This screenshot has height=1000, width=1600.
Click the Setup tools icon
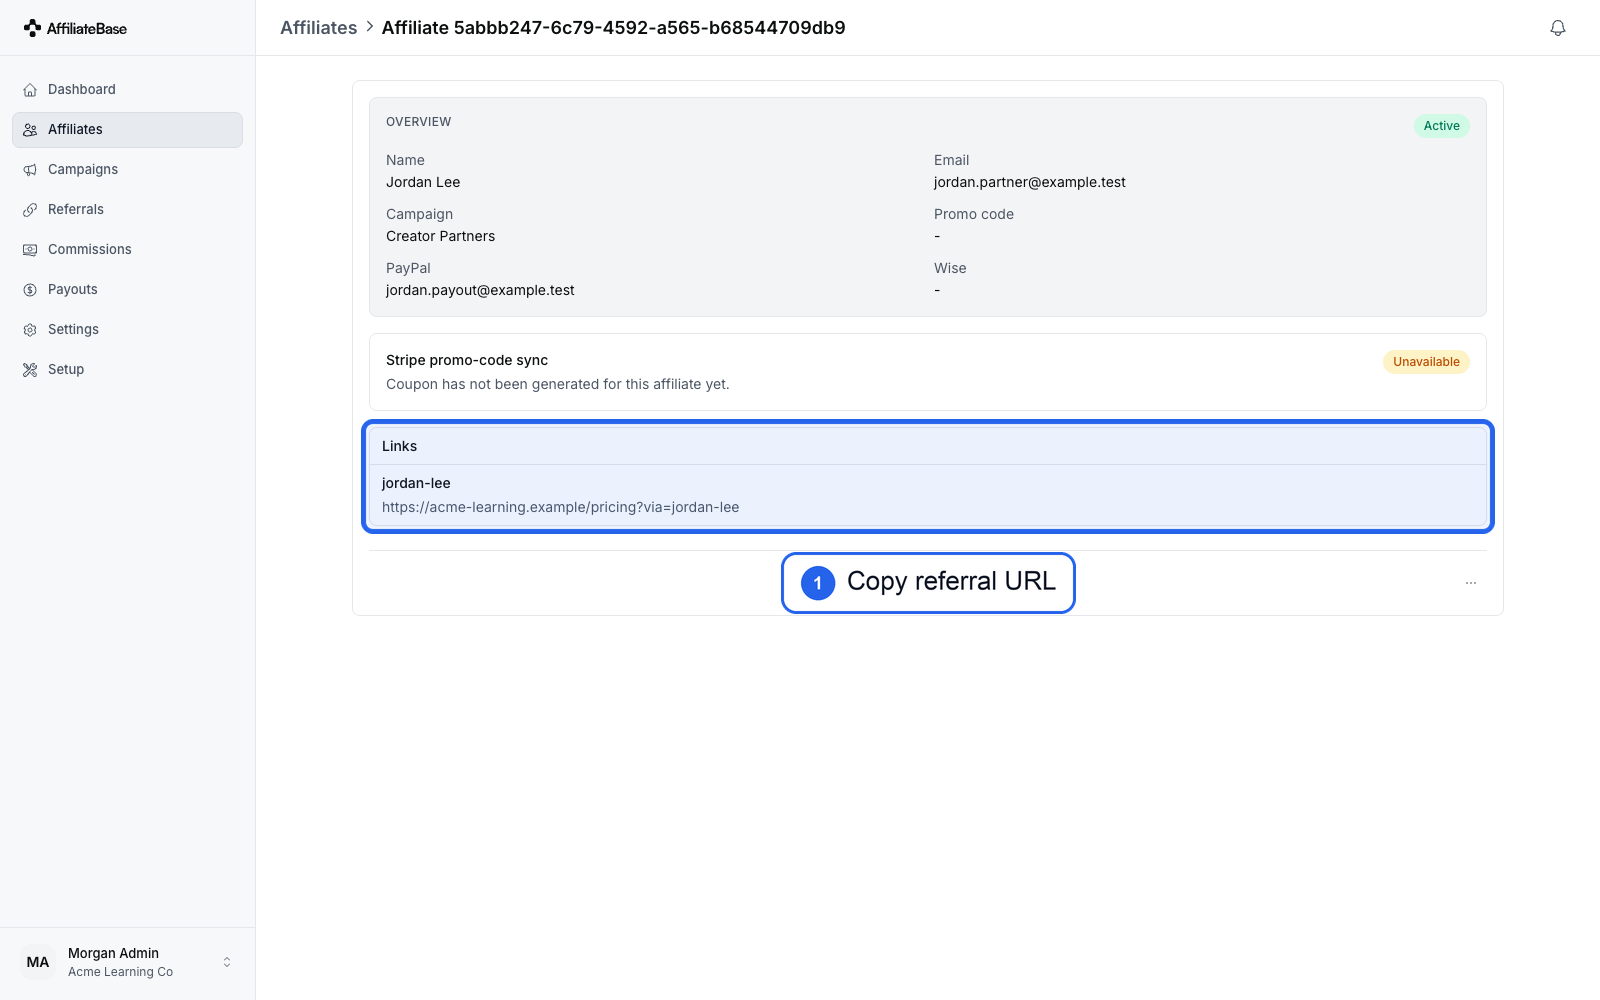click(x=30, y=370)
